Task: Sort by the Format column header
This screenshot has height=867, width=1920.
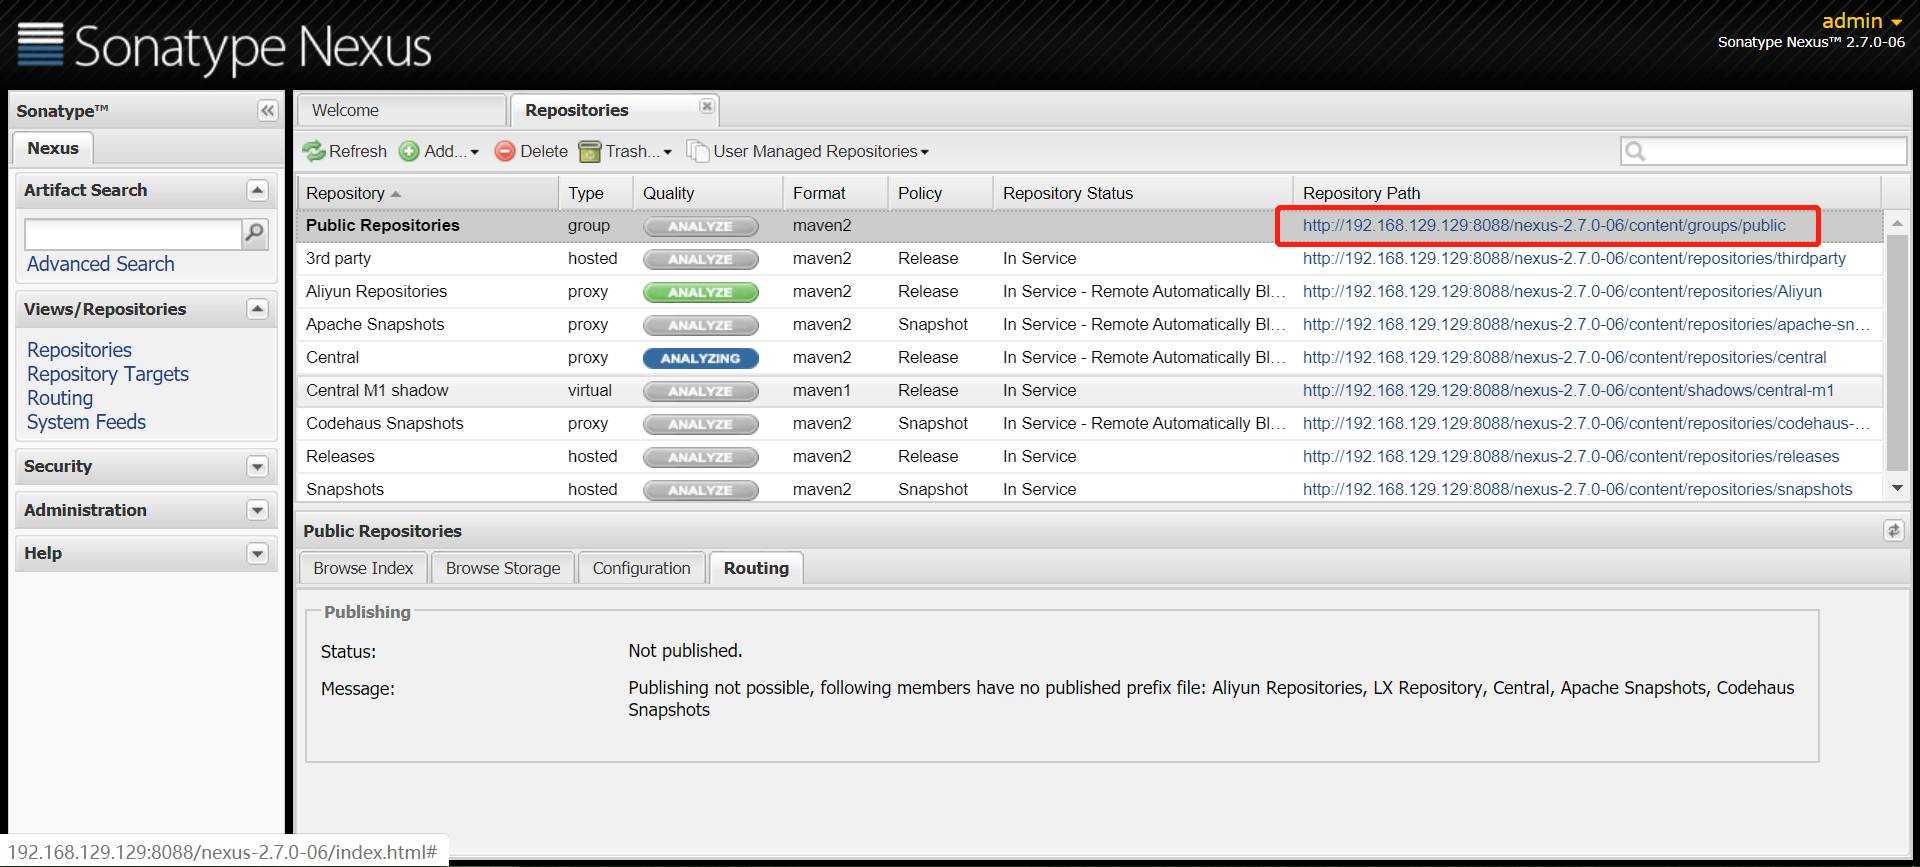Action: click(x=835, y=193)
